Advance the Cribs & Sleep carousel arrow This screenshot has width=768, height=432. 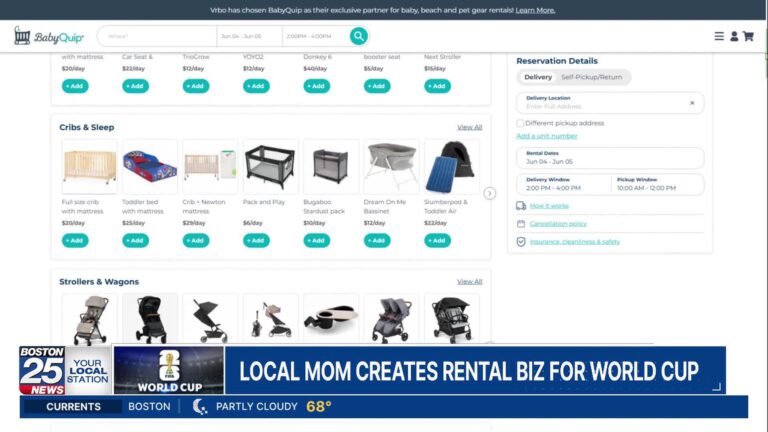(489, 193)
